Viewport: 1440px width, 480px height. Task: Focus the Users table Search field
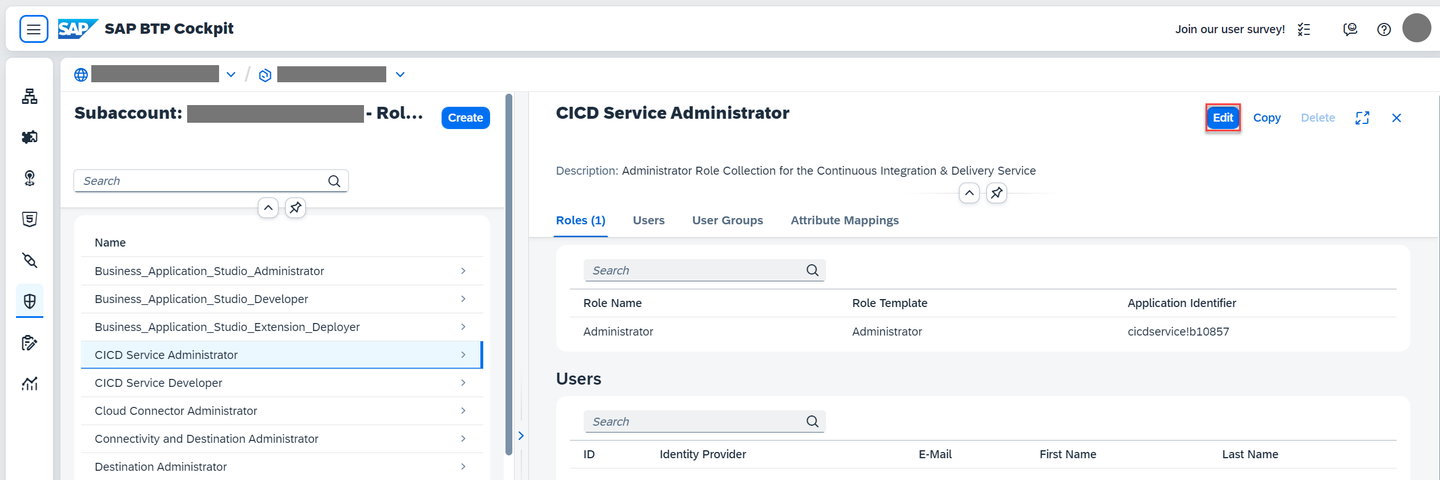pos(704,421)
